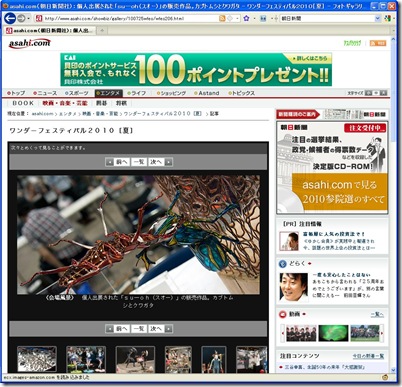Click the site favicon left of the URL
Image resolution: width=402 pixels, height=387 pixels.
(39, 19)
